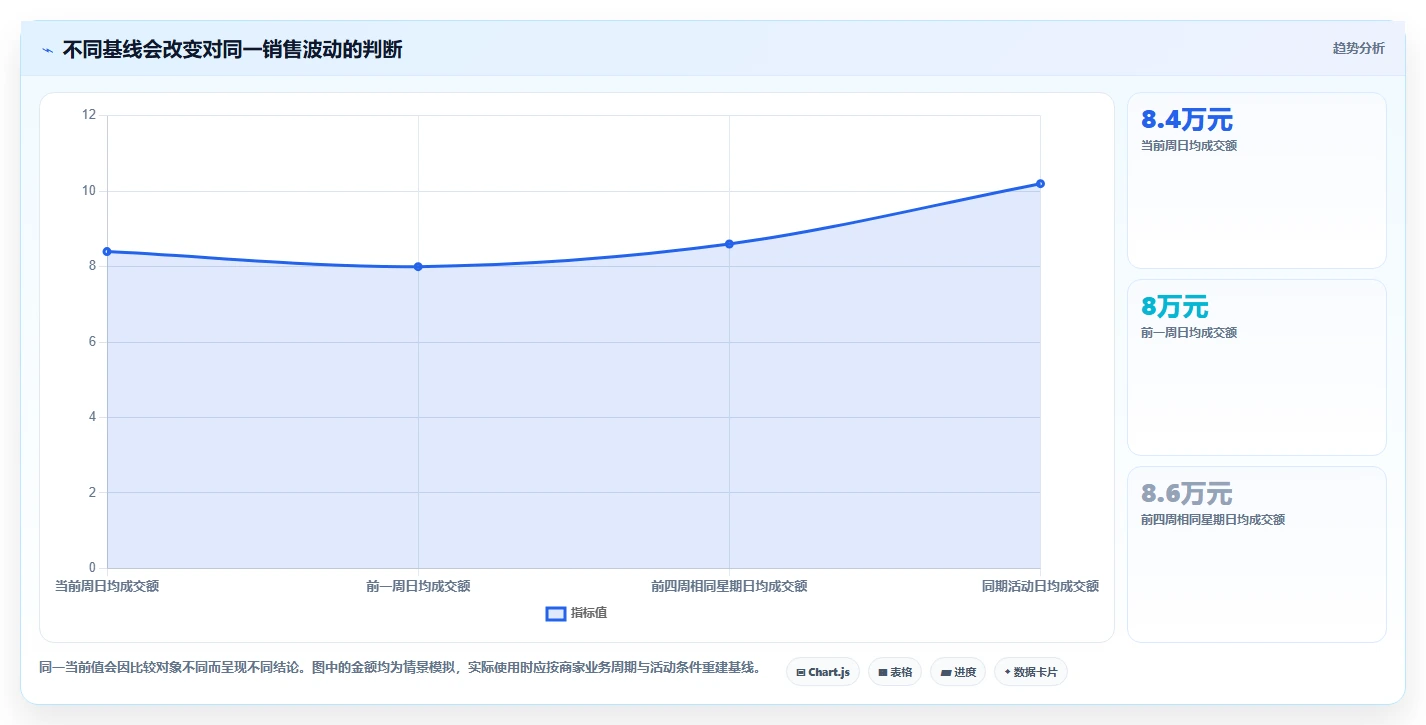Select the 数据卡片 tag chip
Image resolution: width=1426 pixels, height=725 pixels.
click(1031, 672)
